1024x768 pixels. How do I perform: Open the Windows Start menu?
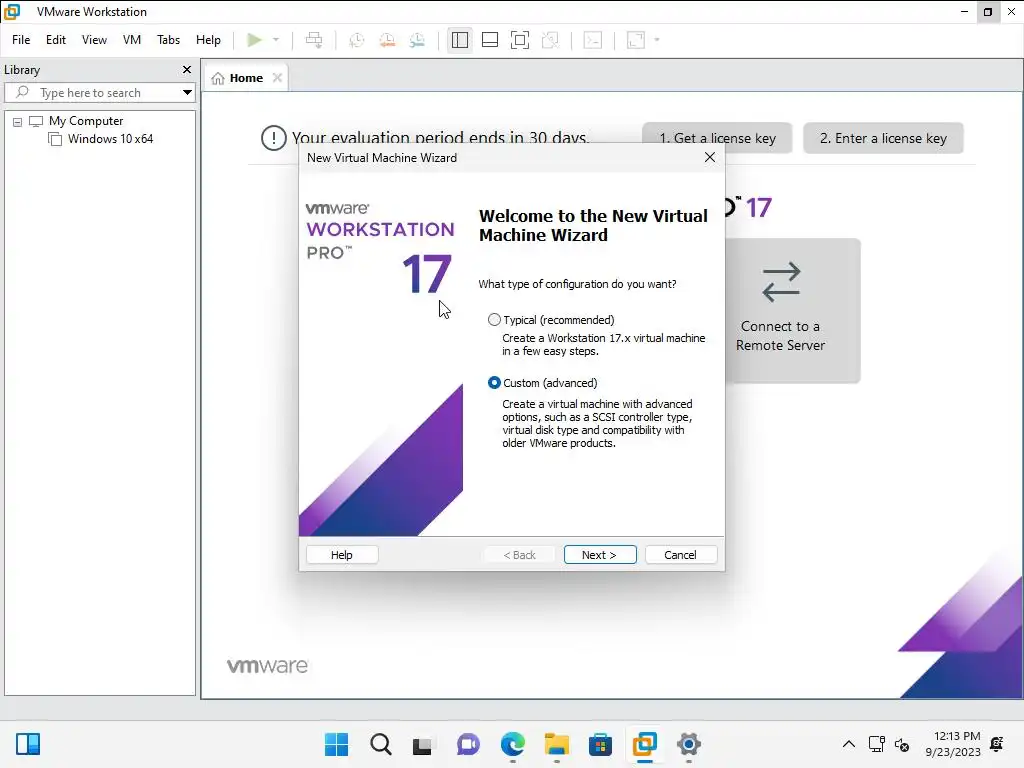336,744
